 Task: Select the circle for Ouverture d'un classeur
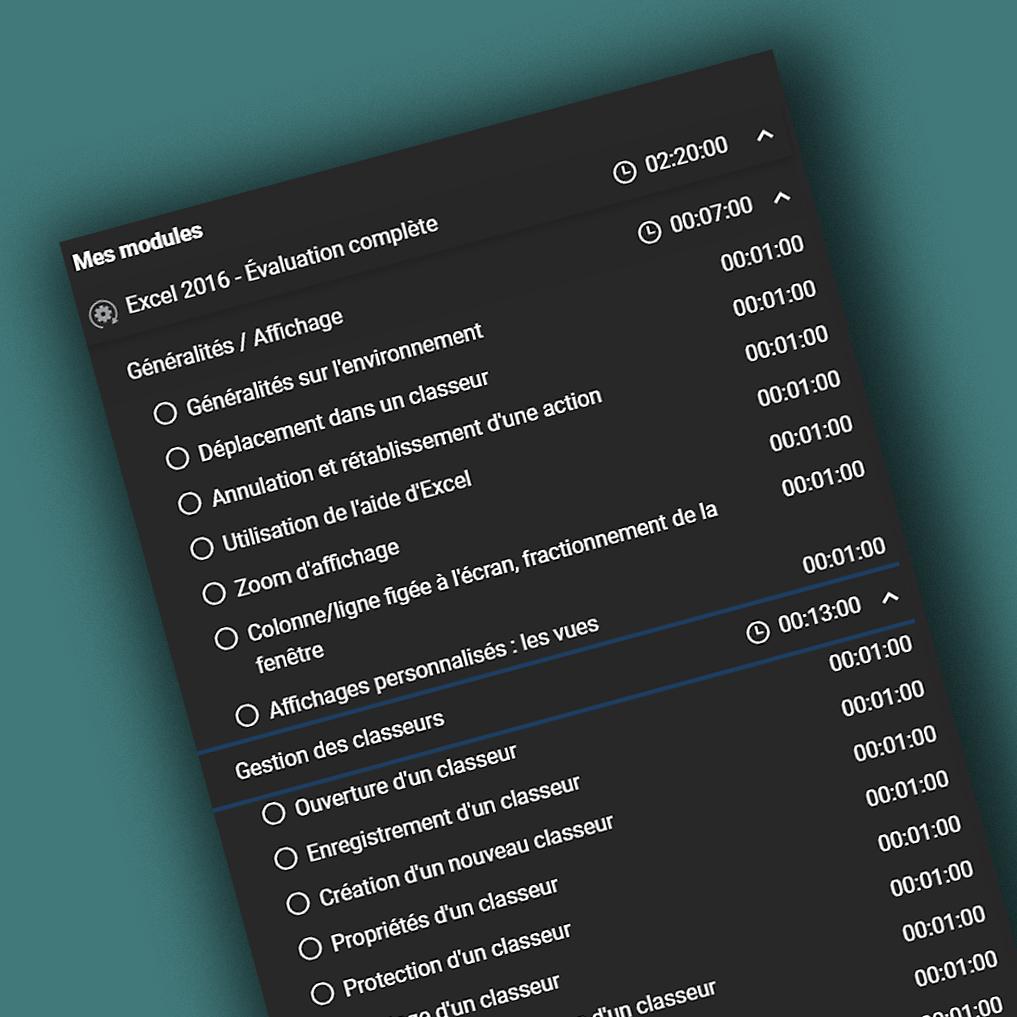pos(274,813)
